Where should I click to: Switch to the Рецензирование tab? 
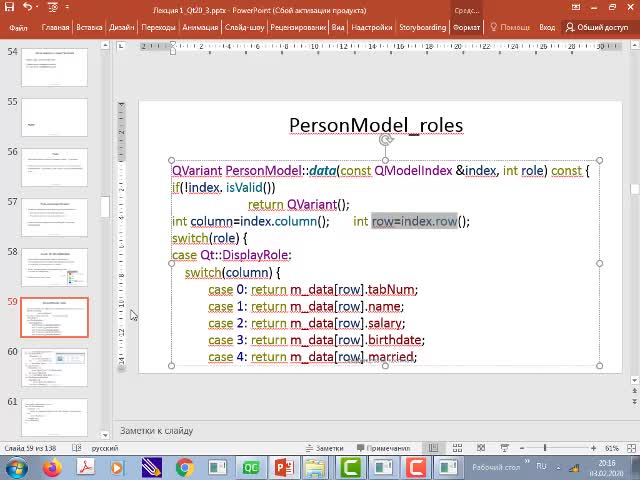pos(298,27)
